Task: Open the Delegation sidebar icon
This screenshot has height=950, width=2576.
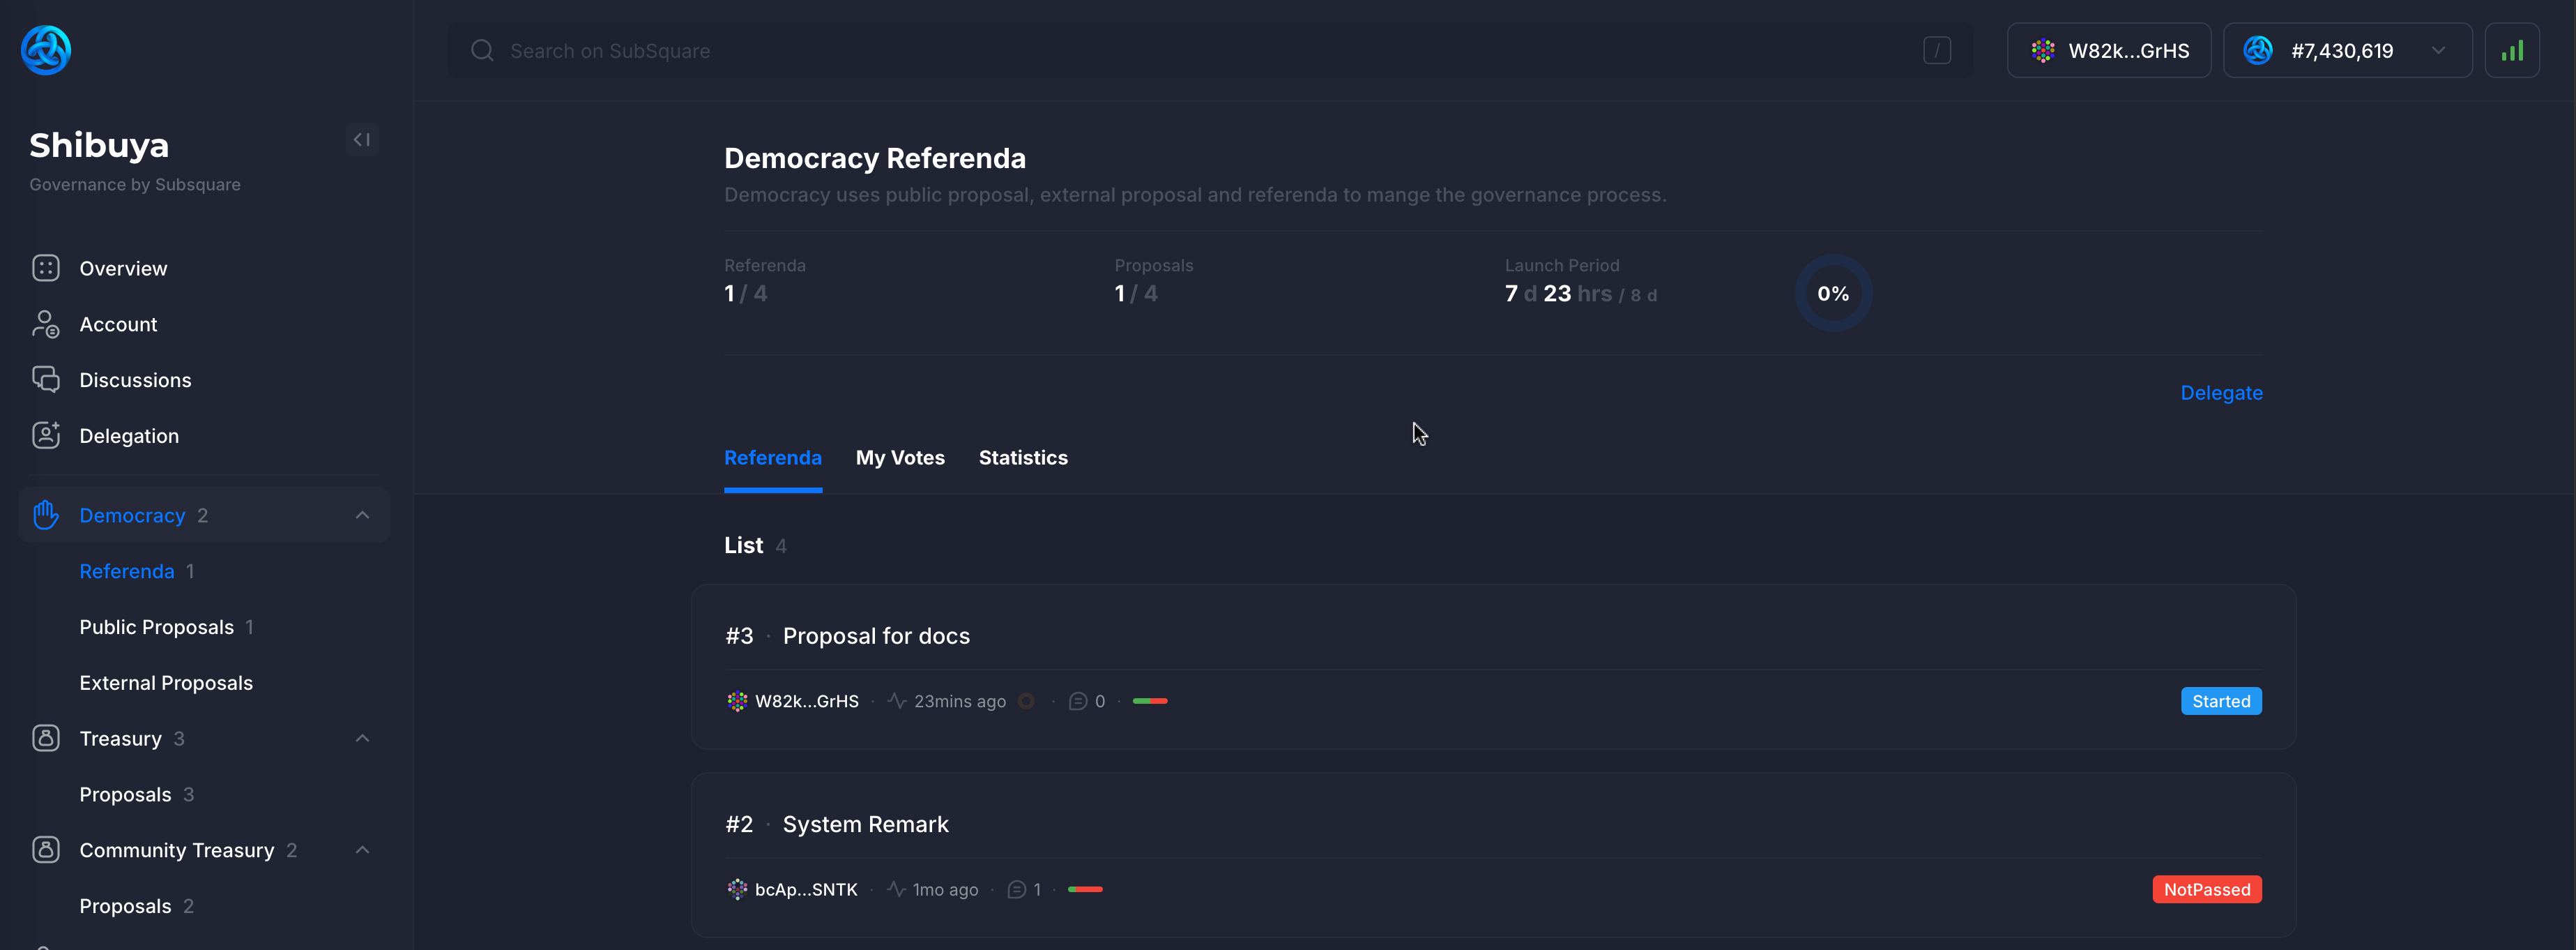Action: (x=46, y=435)
